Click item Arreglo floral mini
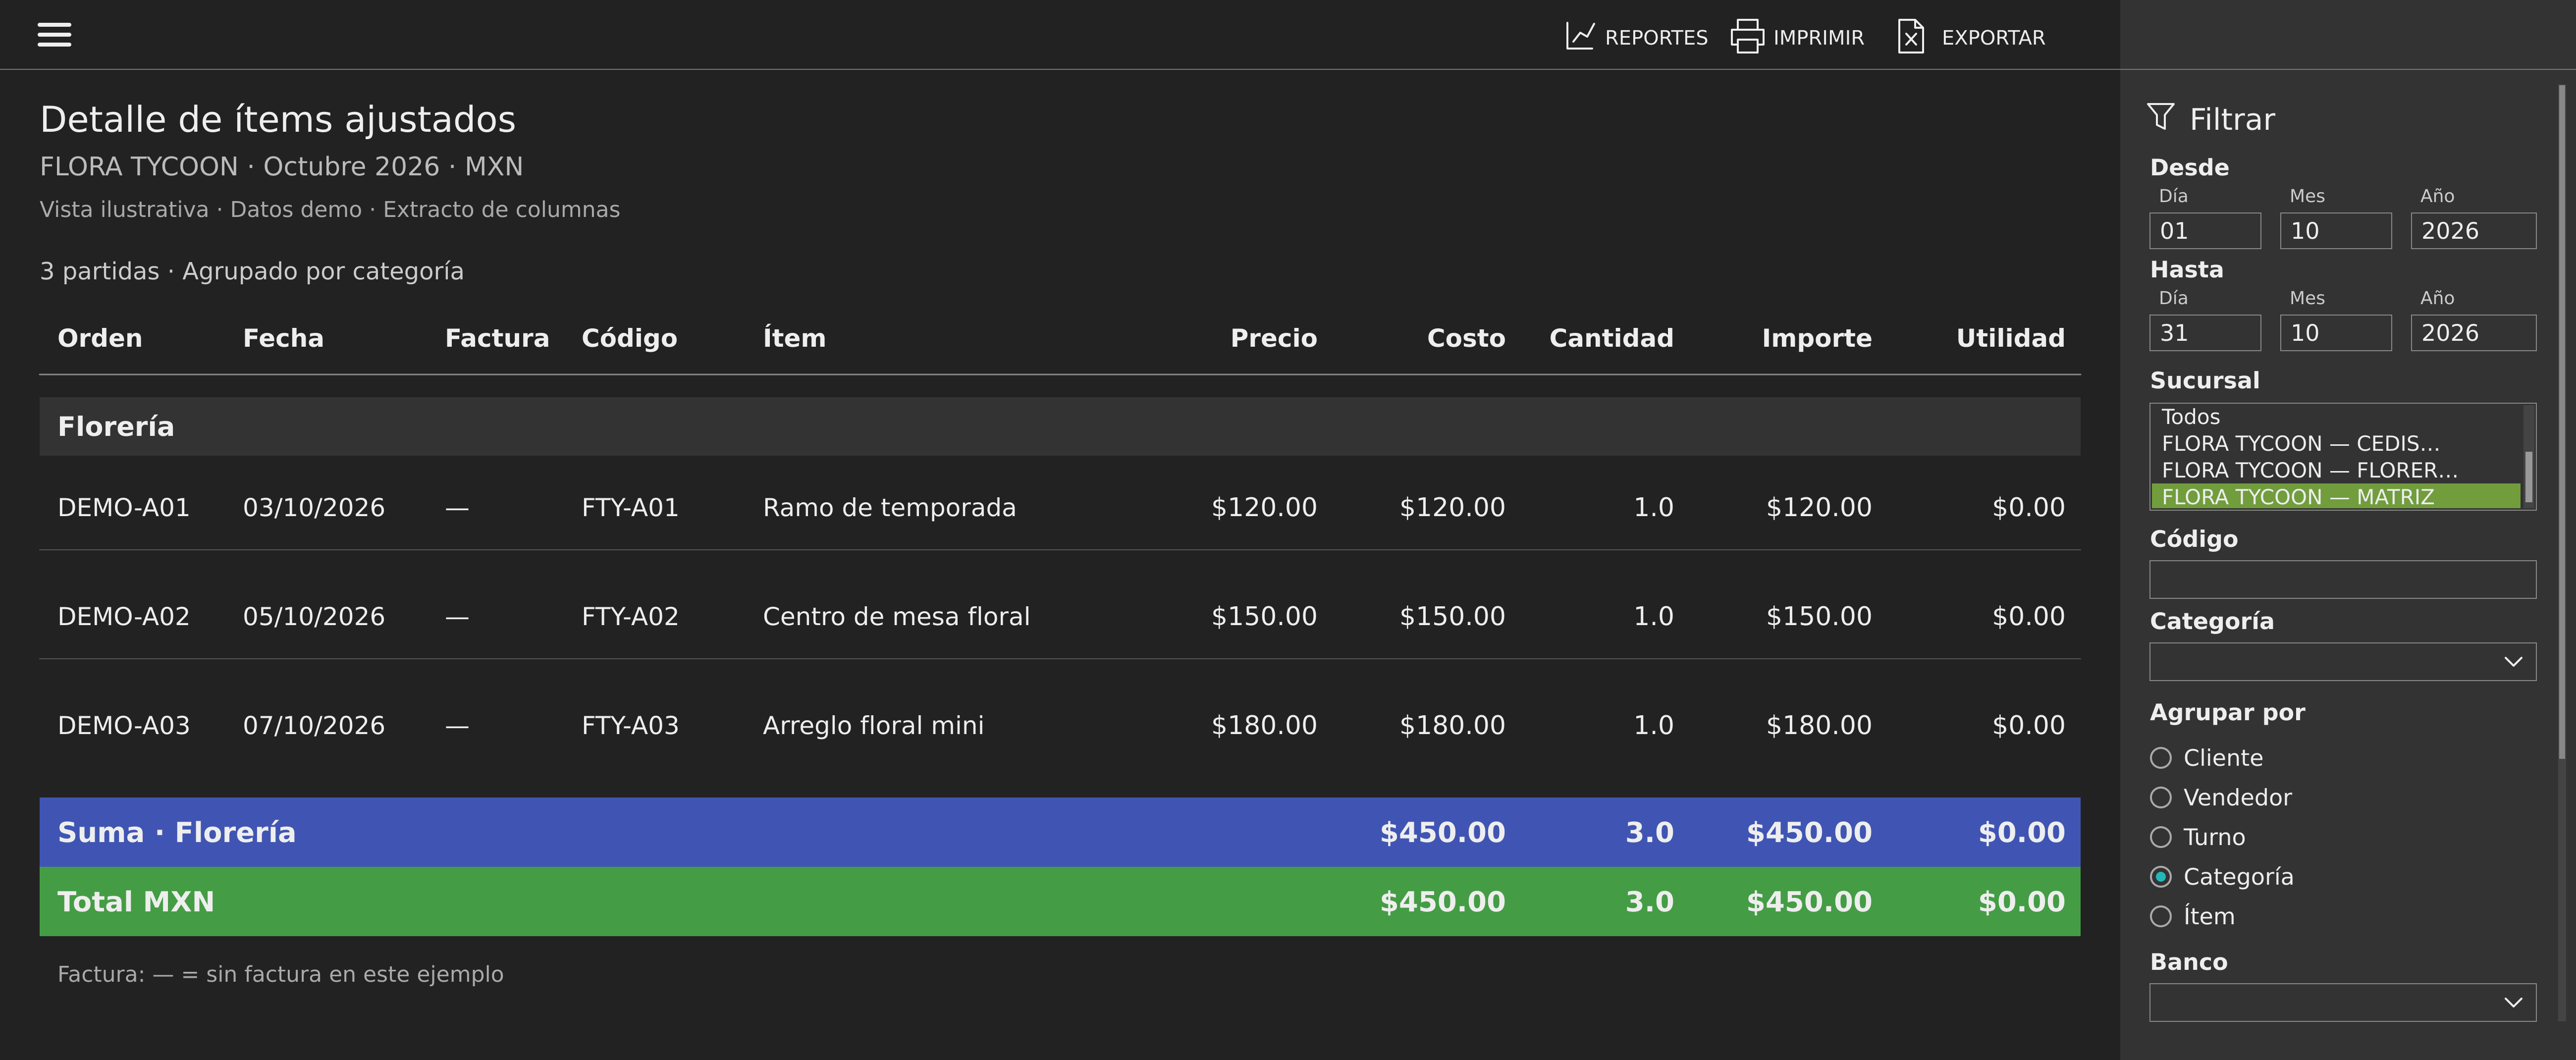This screenshot has height=1060, width=2576. (x=873, y=726)
